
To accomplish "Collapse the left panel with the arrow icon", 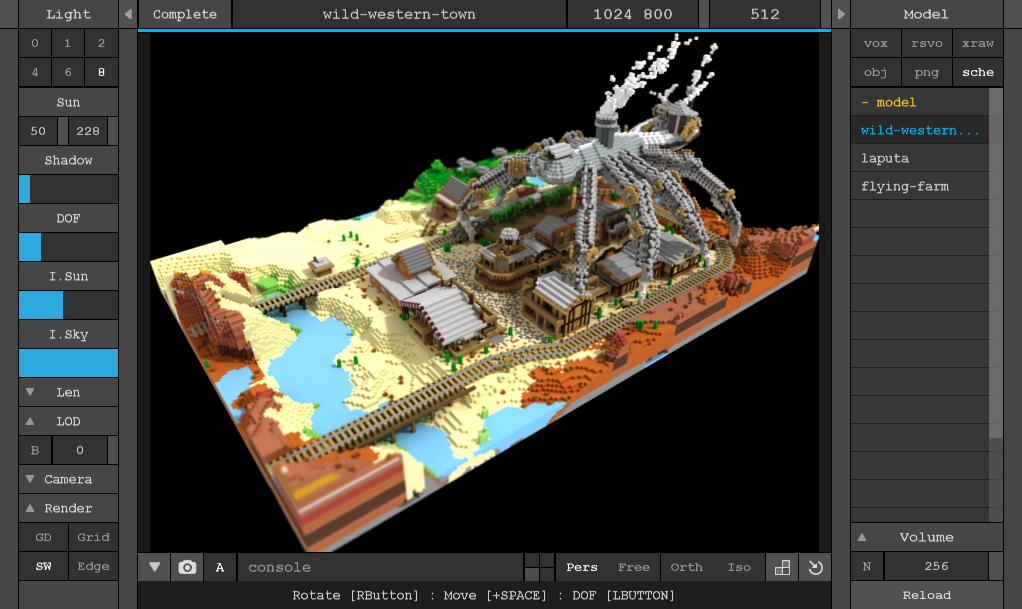I will [x=127, y=14].
